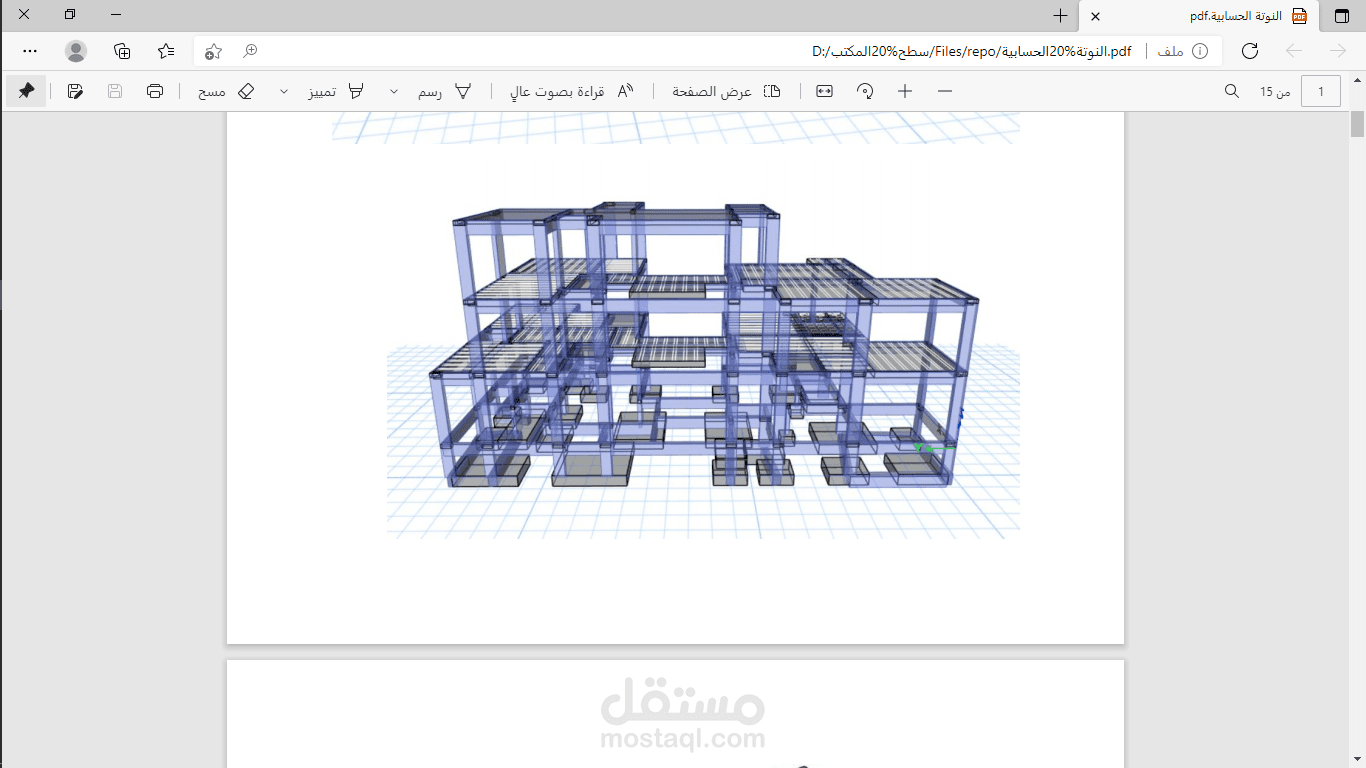Select the Erase (مسح) tool
The height and width of the screenshot is (768, 1366).
(x=226, y=91)
